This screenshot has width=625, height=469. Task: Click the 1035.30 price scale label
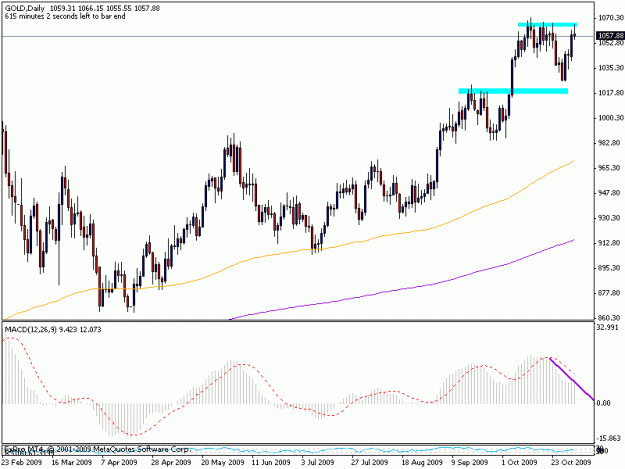tap(610, 68)
